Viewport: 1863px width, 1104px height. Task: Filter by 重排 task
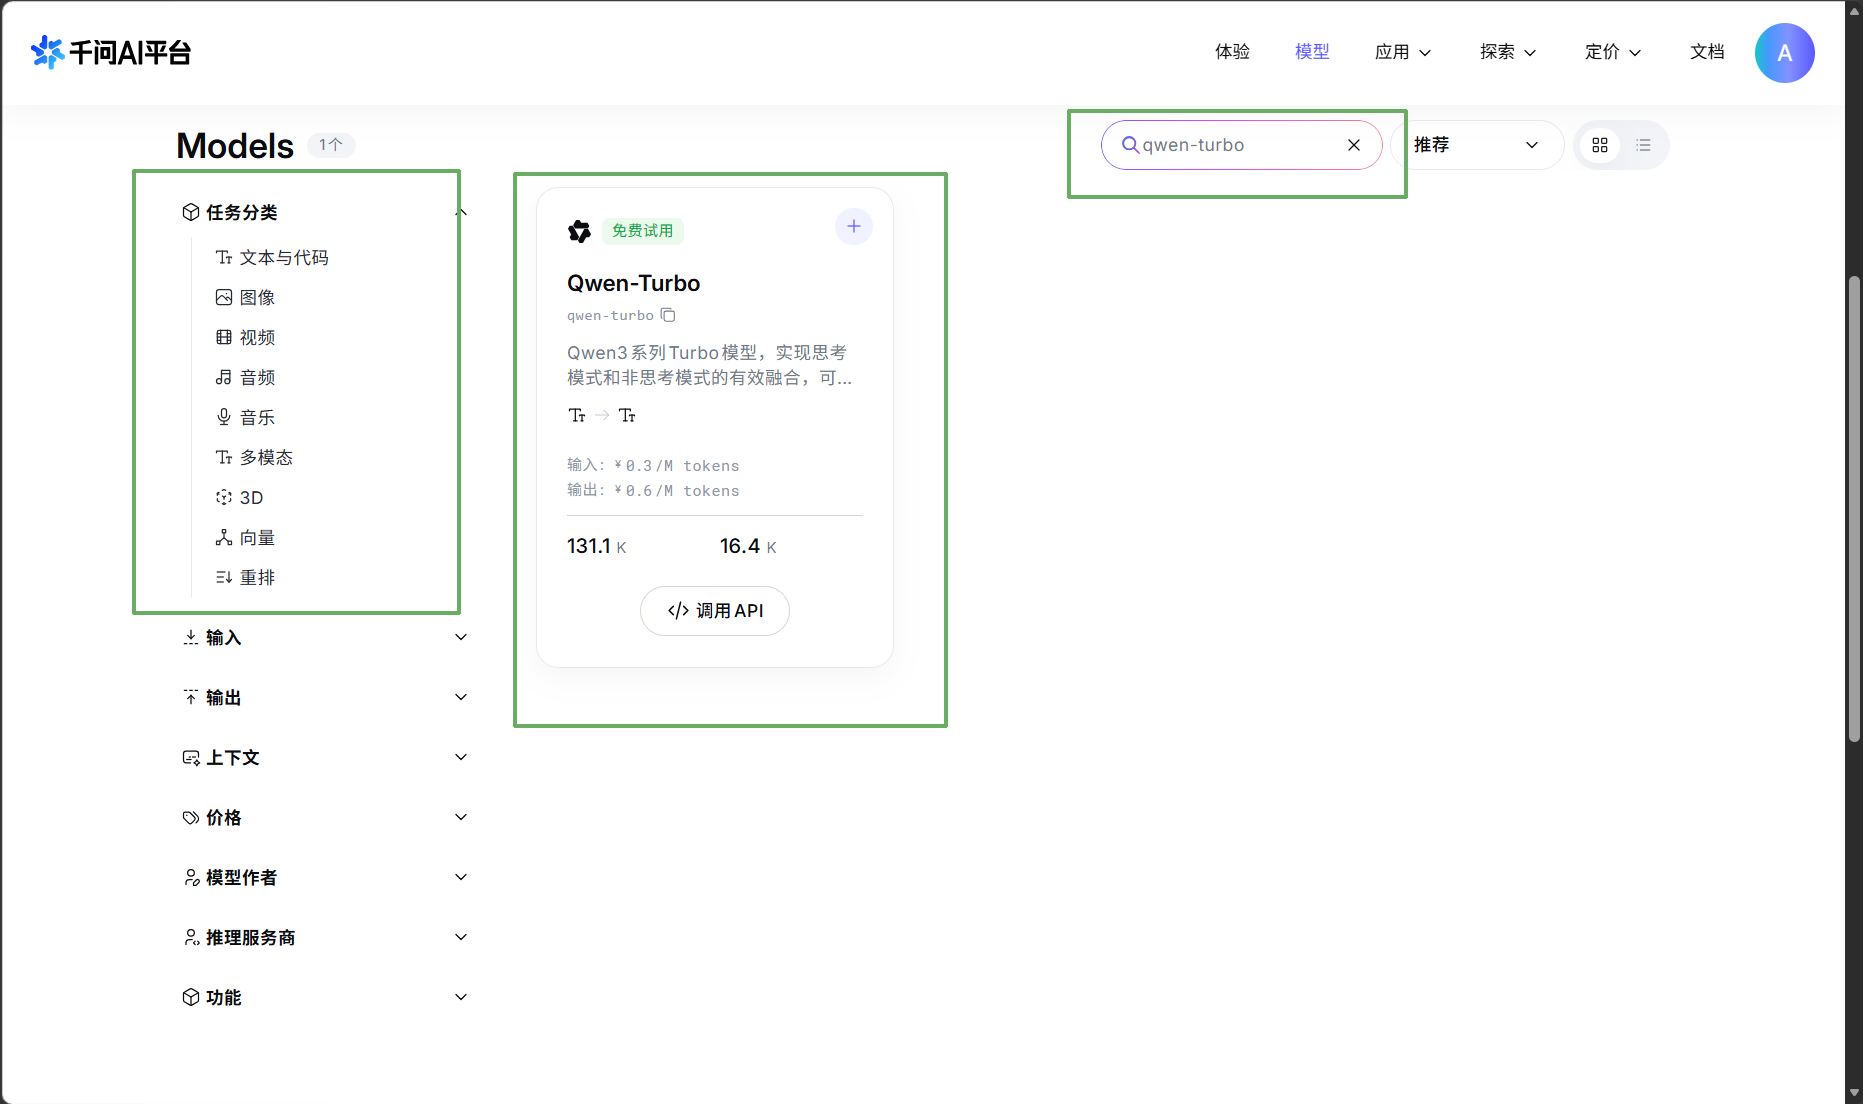pos(245,577)
